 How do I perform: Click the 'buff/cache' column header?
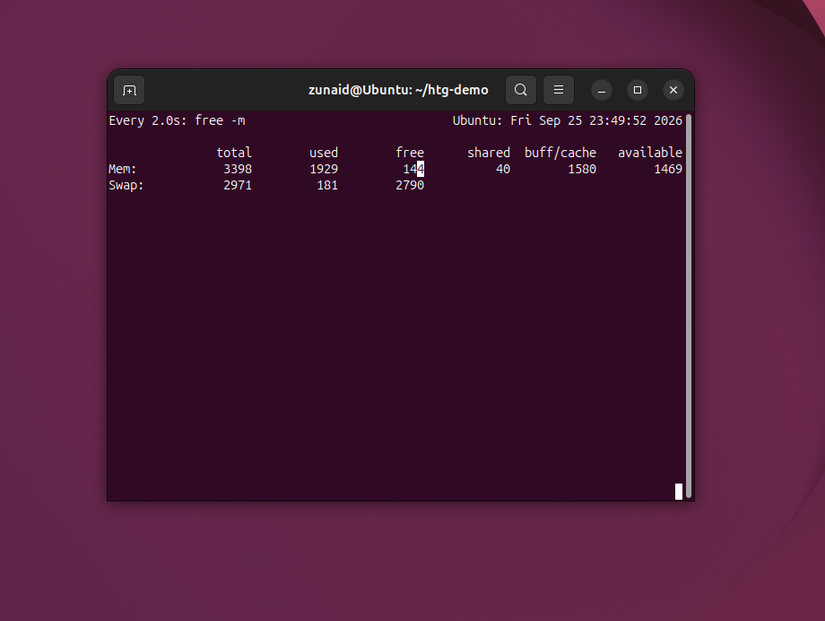point(560,153)
